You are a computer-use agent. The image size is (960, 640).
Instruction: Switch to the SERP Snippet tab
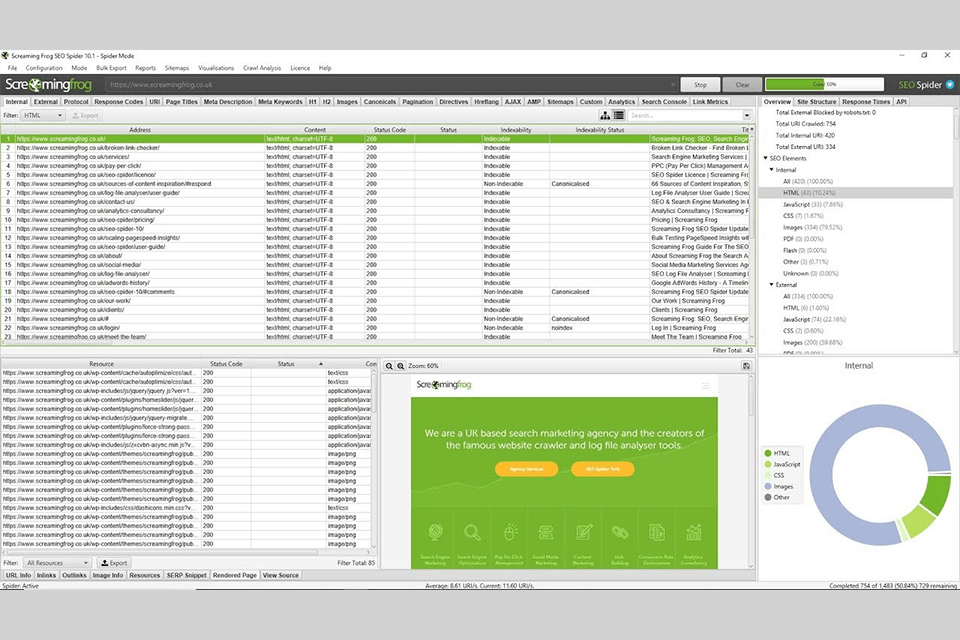187,575
